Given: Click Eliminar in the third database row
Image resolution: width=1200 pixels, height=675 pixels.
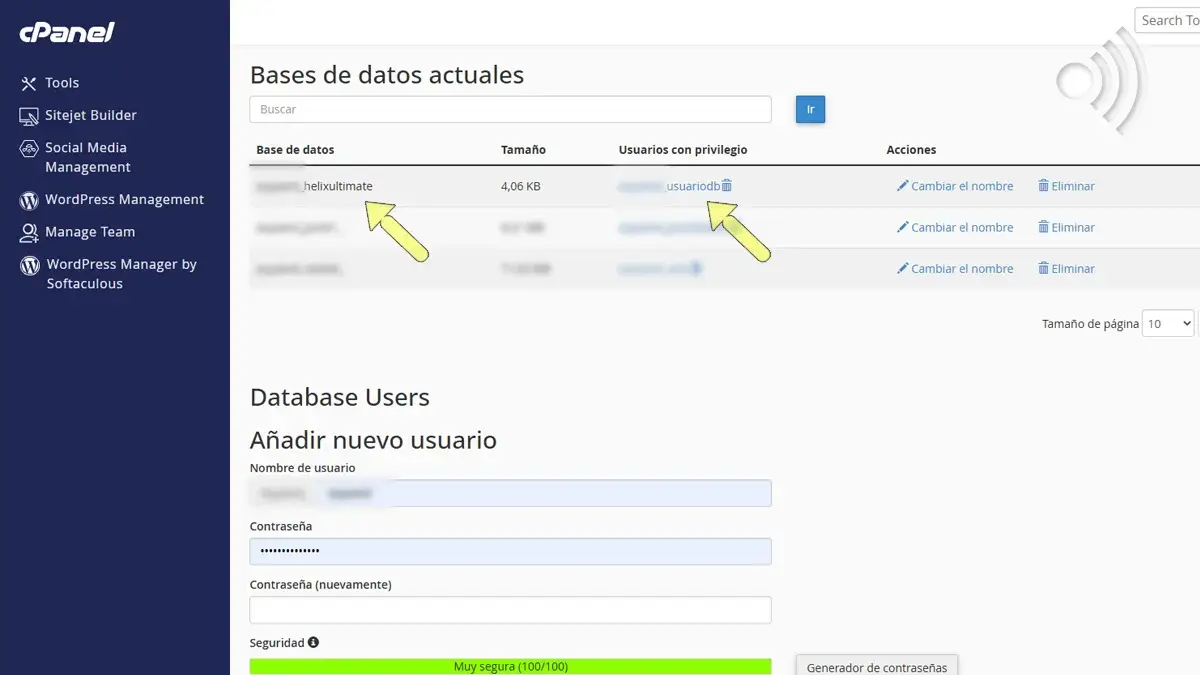Looking at the screenshot, I should (1066, 269).
